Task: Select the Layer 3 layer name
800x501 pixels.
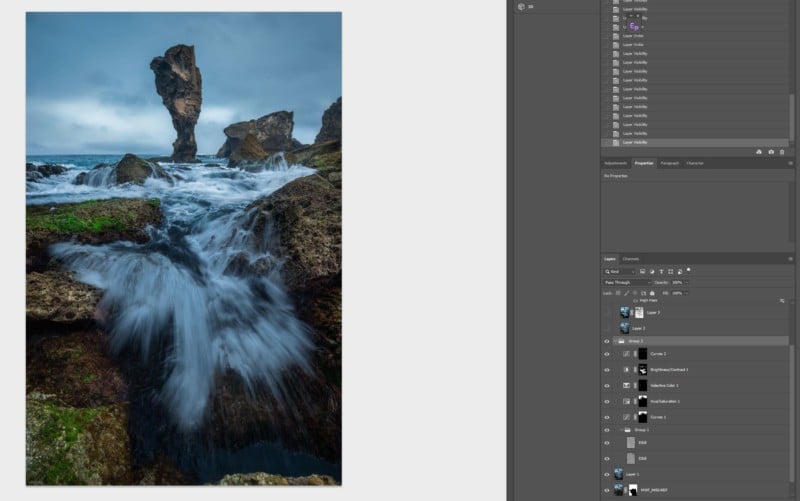Action: pyautogui.click(x=653, y=312)
